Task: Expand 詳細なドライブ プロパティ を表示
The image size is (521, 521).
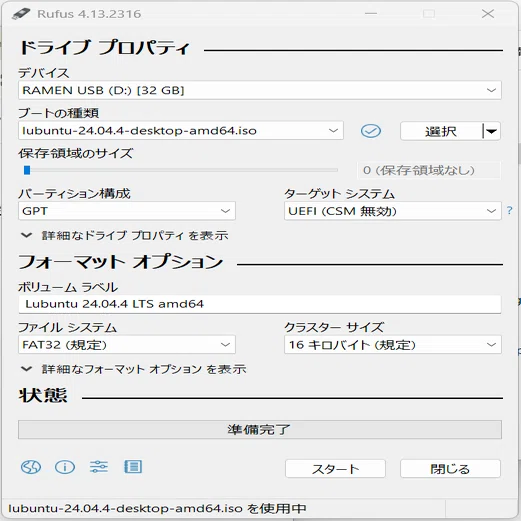Action: [125, 235]
